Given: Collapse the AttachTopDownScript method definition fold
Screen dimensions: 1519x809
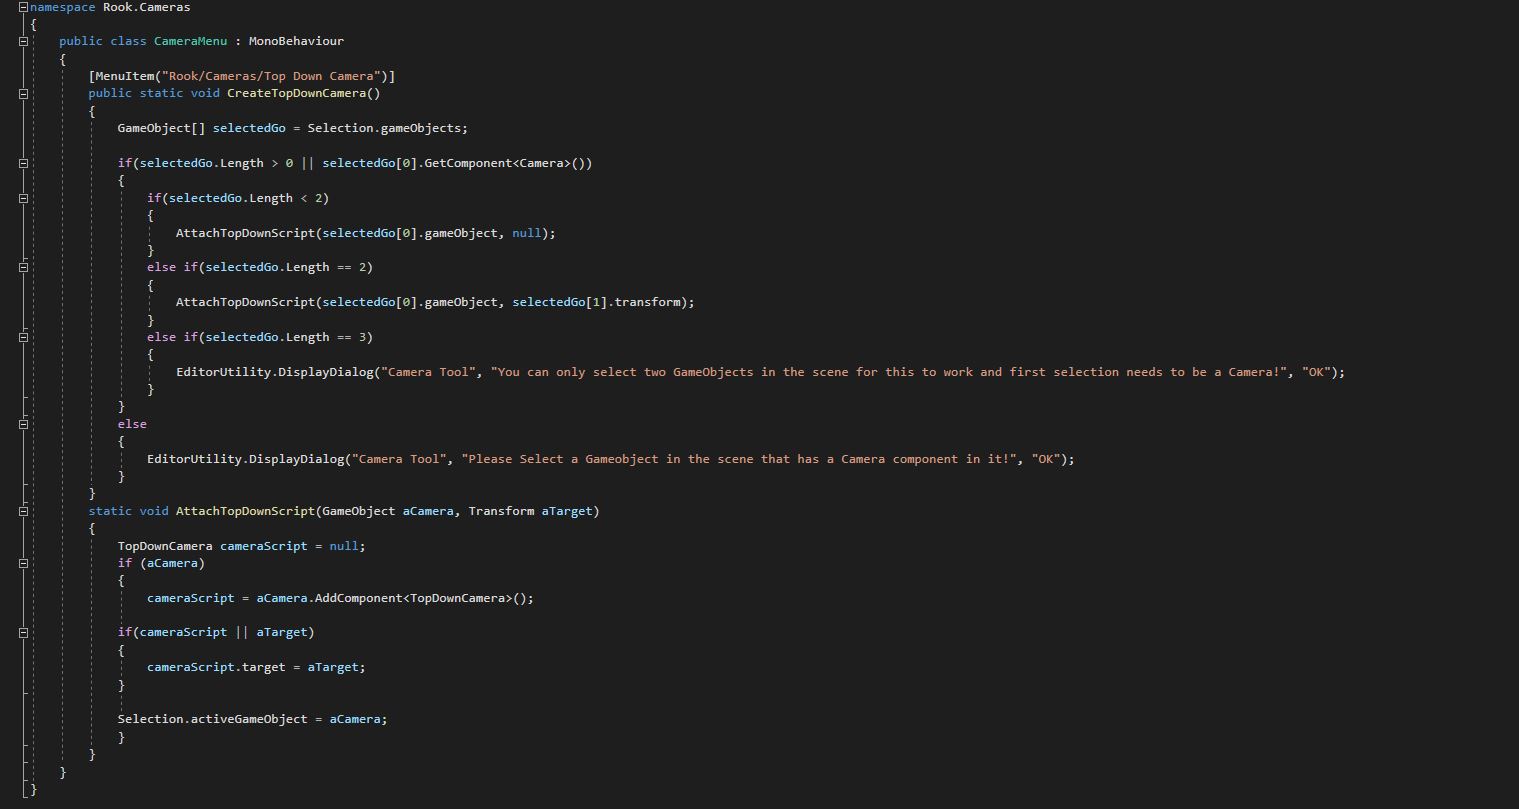Looking at the screenshot, I should click(x=23, y=511).
